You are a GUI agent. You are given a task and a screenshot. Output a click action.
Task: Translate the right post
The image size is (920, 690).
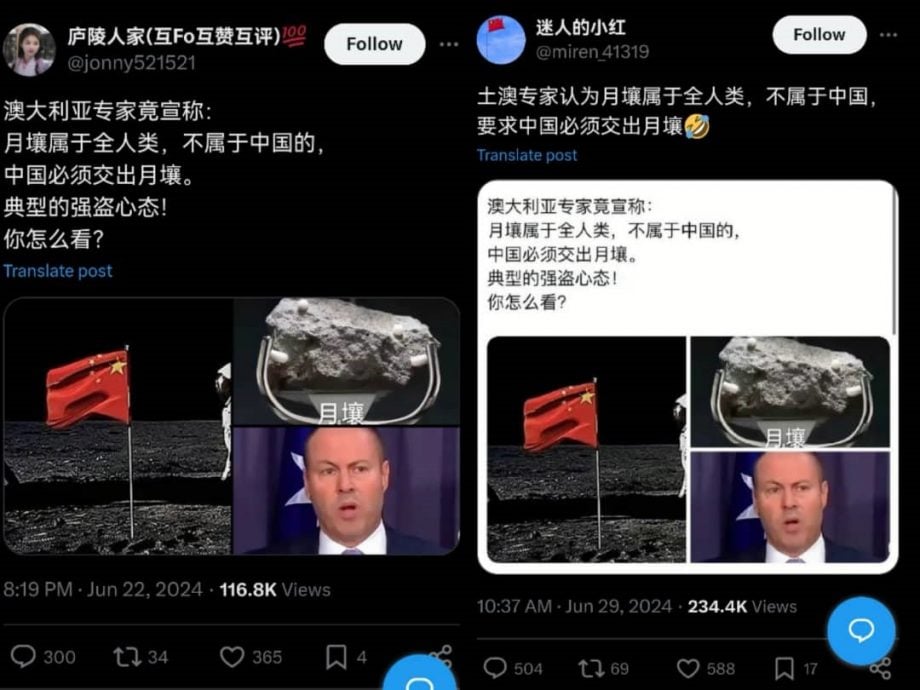pos(526,155)
